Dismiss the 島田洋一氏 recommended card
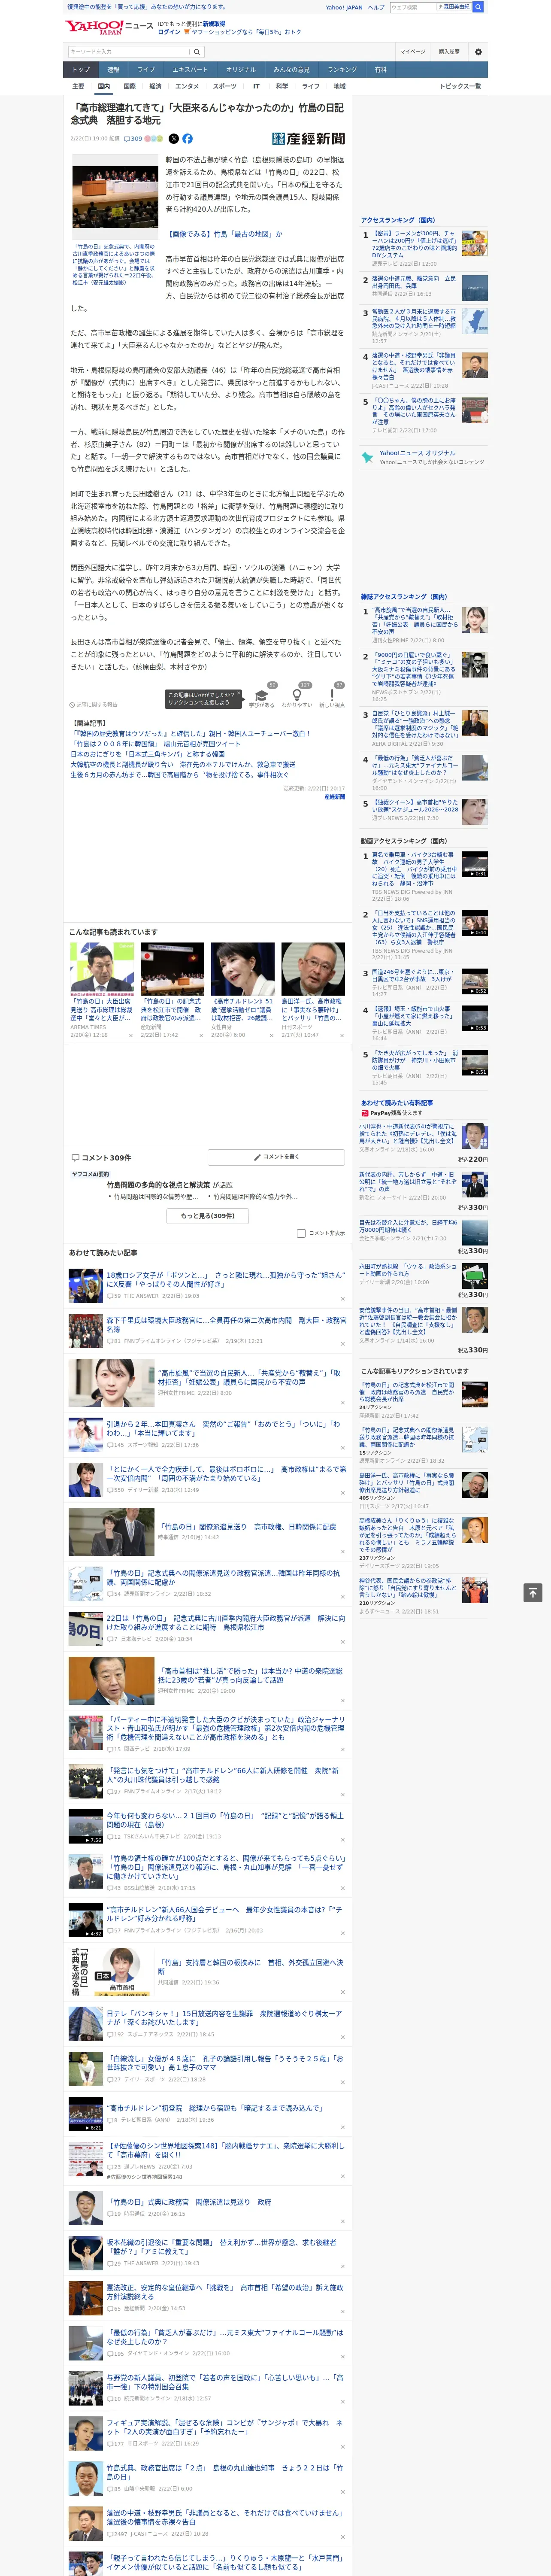 tap(342, 1035)
